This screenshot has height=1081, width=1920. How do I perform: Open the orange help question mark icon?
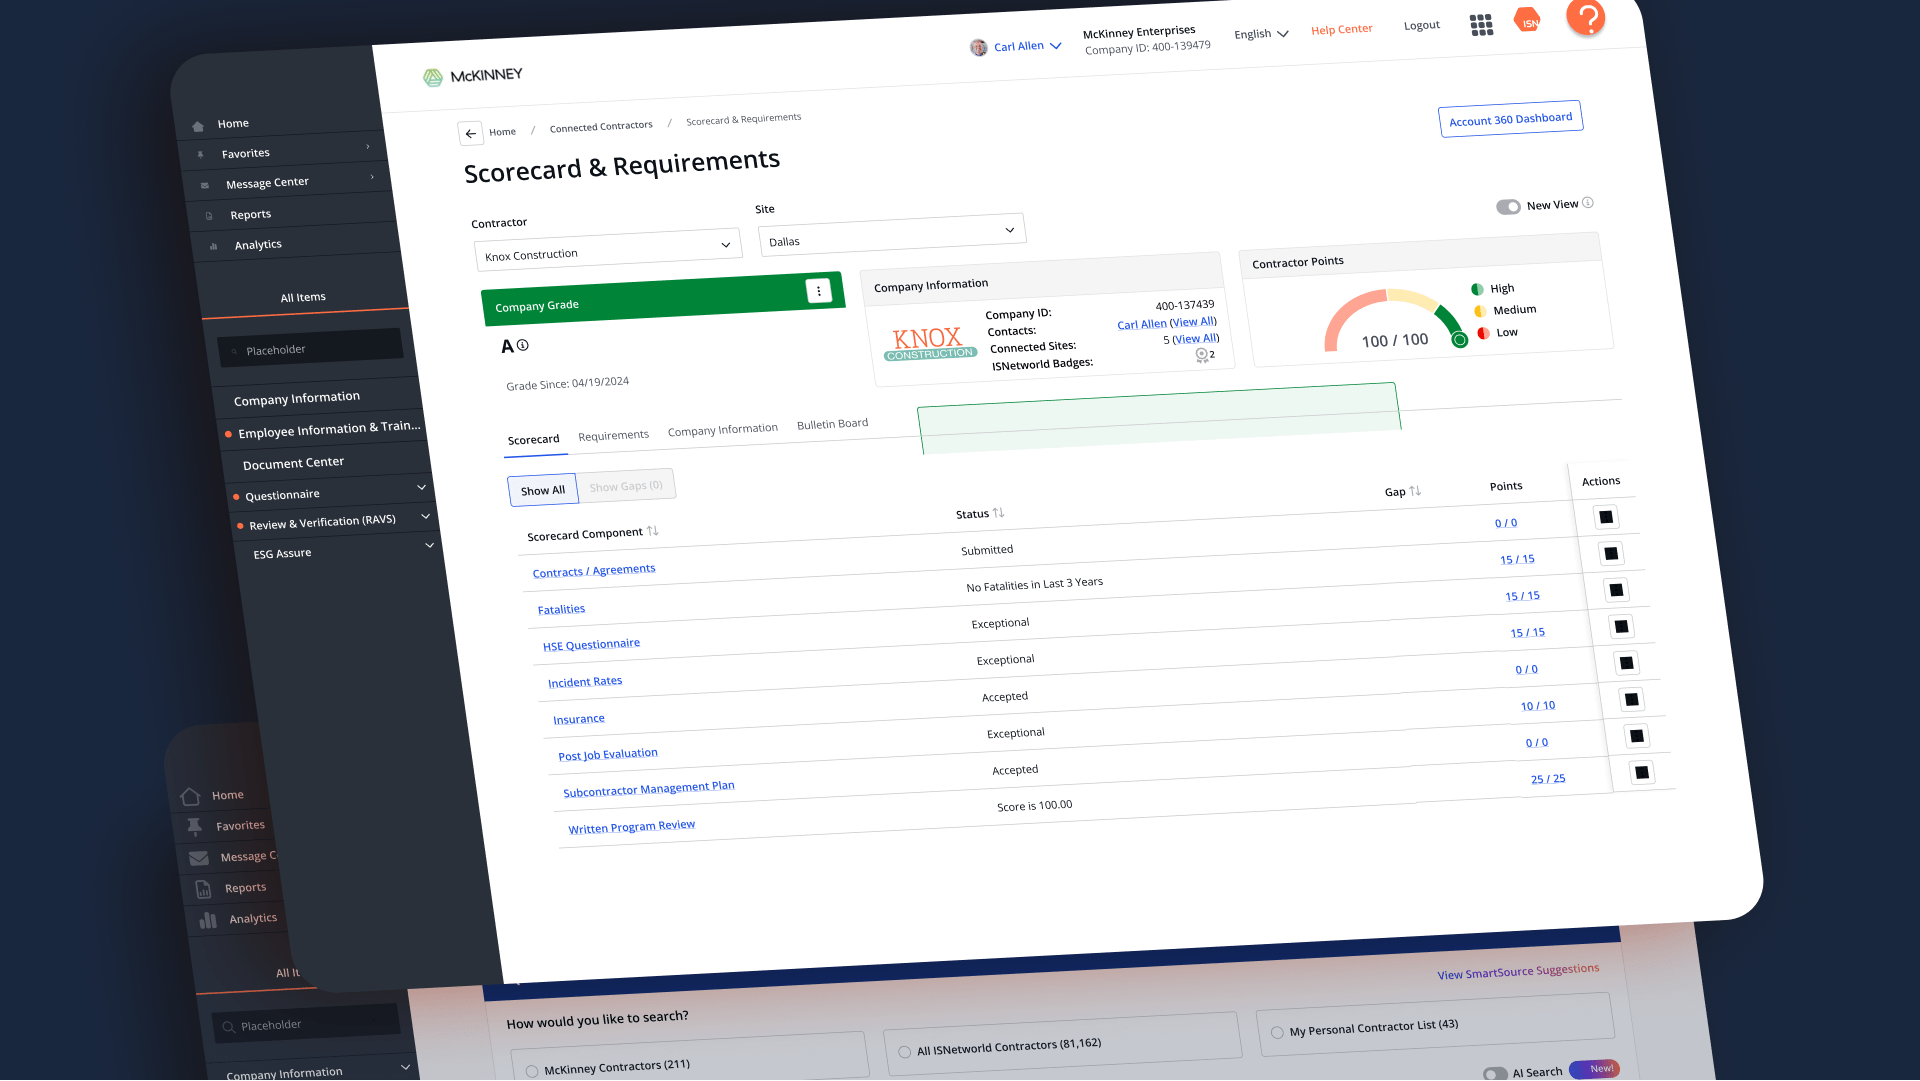(1585, 17)
